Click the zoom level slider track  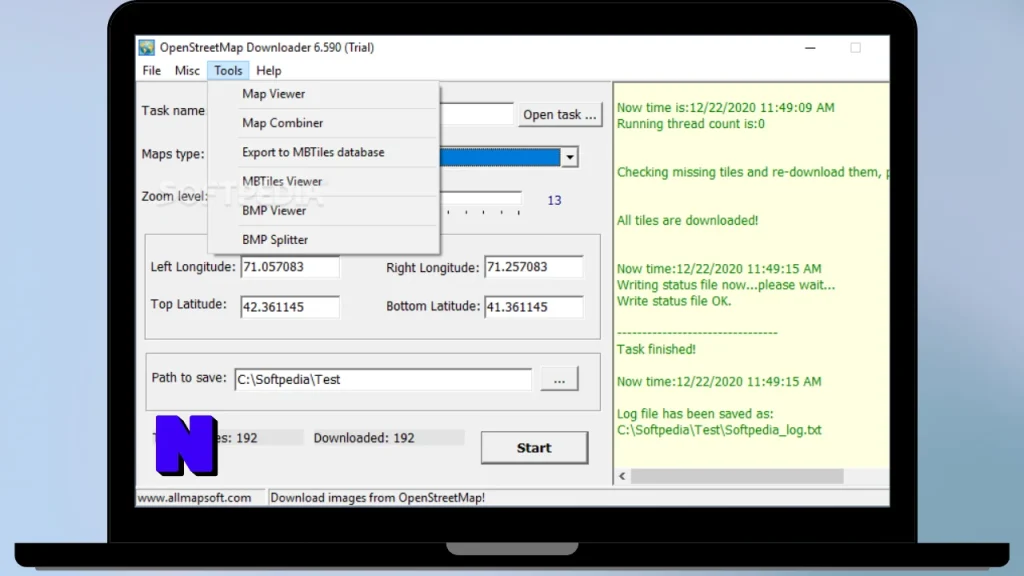coord(481,198)
